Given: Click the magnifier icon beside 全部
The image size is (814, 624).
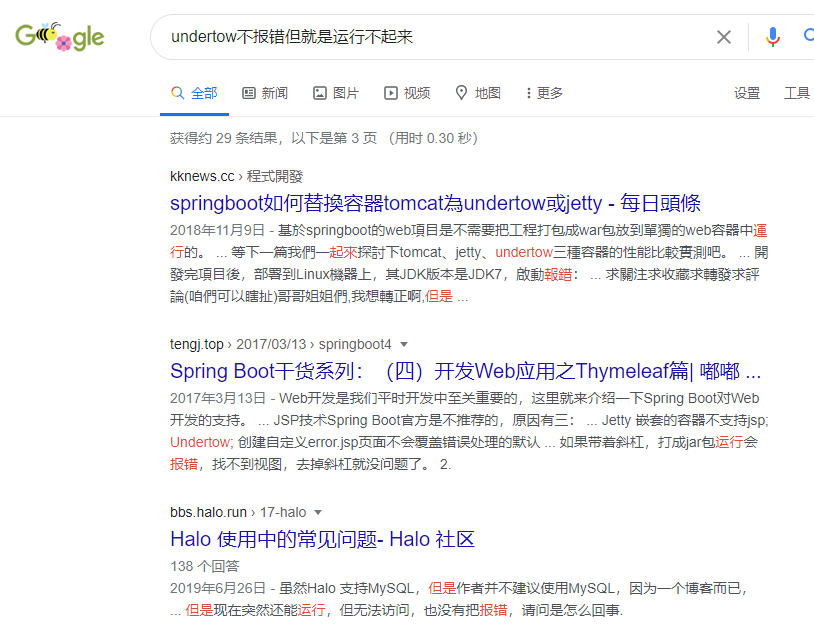Looking at the screenshot, I should [176, 92].
